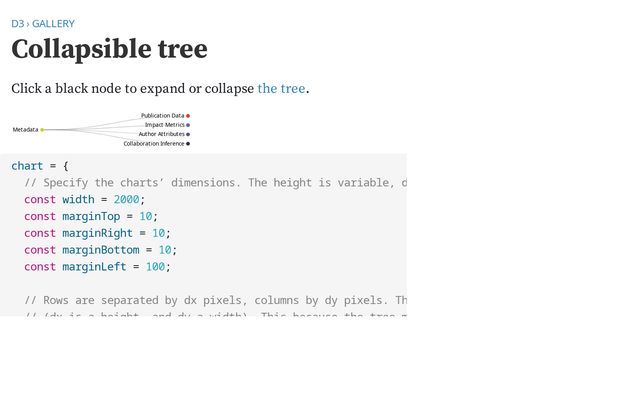Click the Collaboration Inference label
The width and height of the screenshot is (640, 400).
coord(154,144)
